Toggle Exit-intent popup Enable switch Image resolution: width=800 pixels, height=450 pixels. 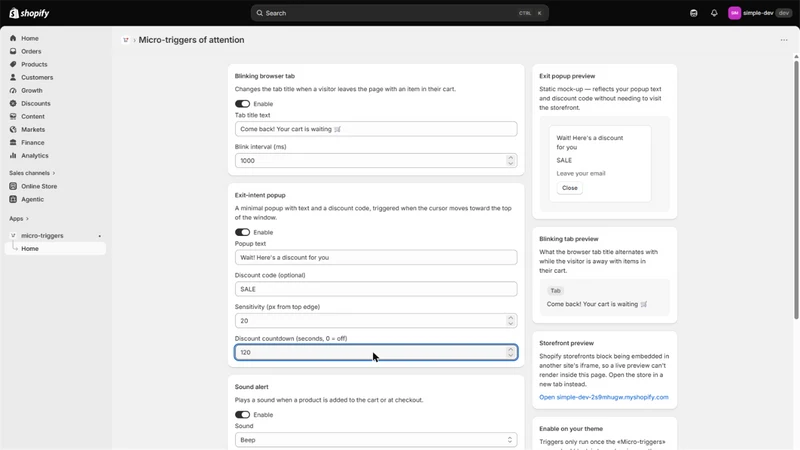242,232
